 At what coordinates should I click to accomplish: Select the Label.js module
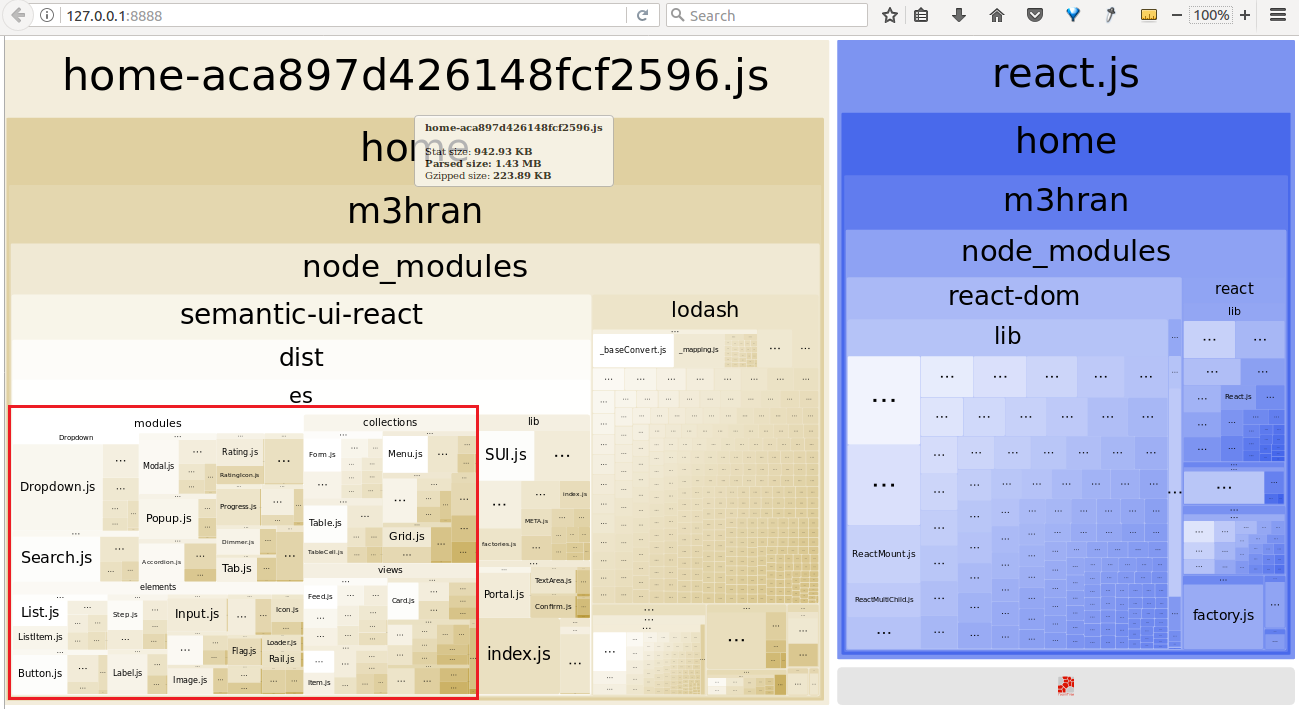tap(127, 673)
